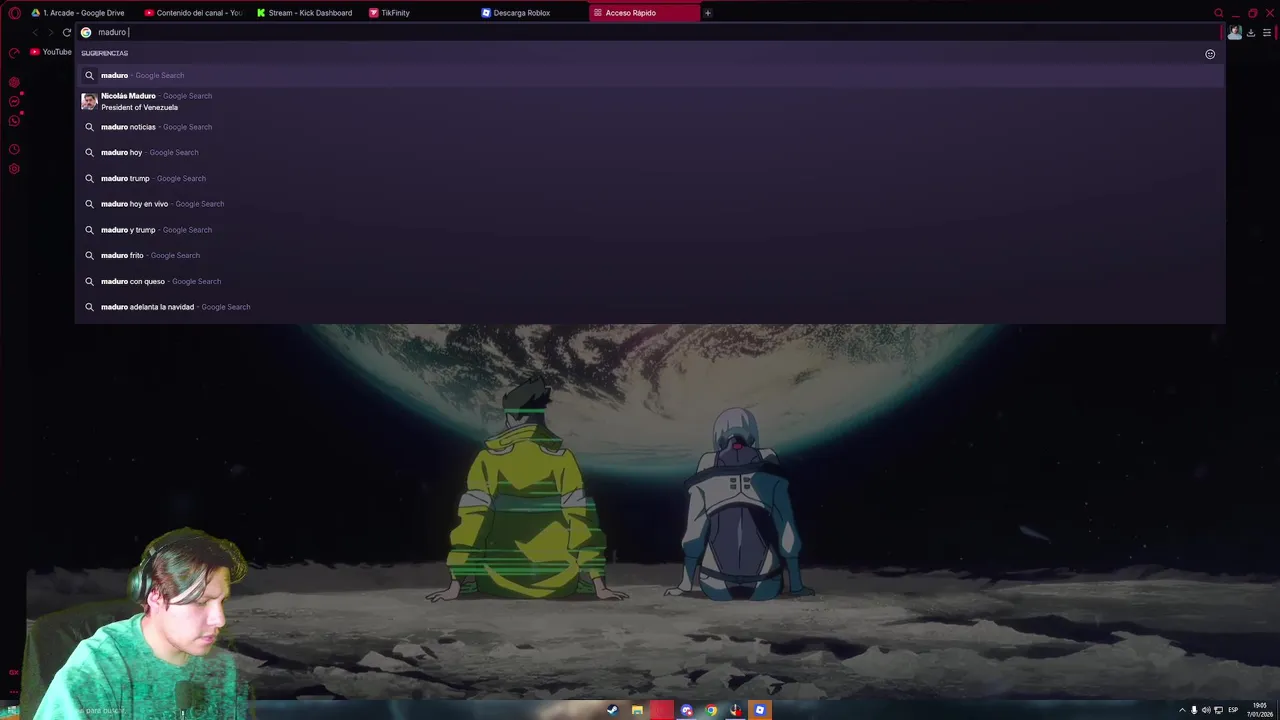This screenshot has height=720, width=1280.
Task: Open the taskbar clock and date
Action: pyautogui.click(x=1260, y=710)
